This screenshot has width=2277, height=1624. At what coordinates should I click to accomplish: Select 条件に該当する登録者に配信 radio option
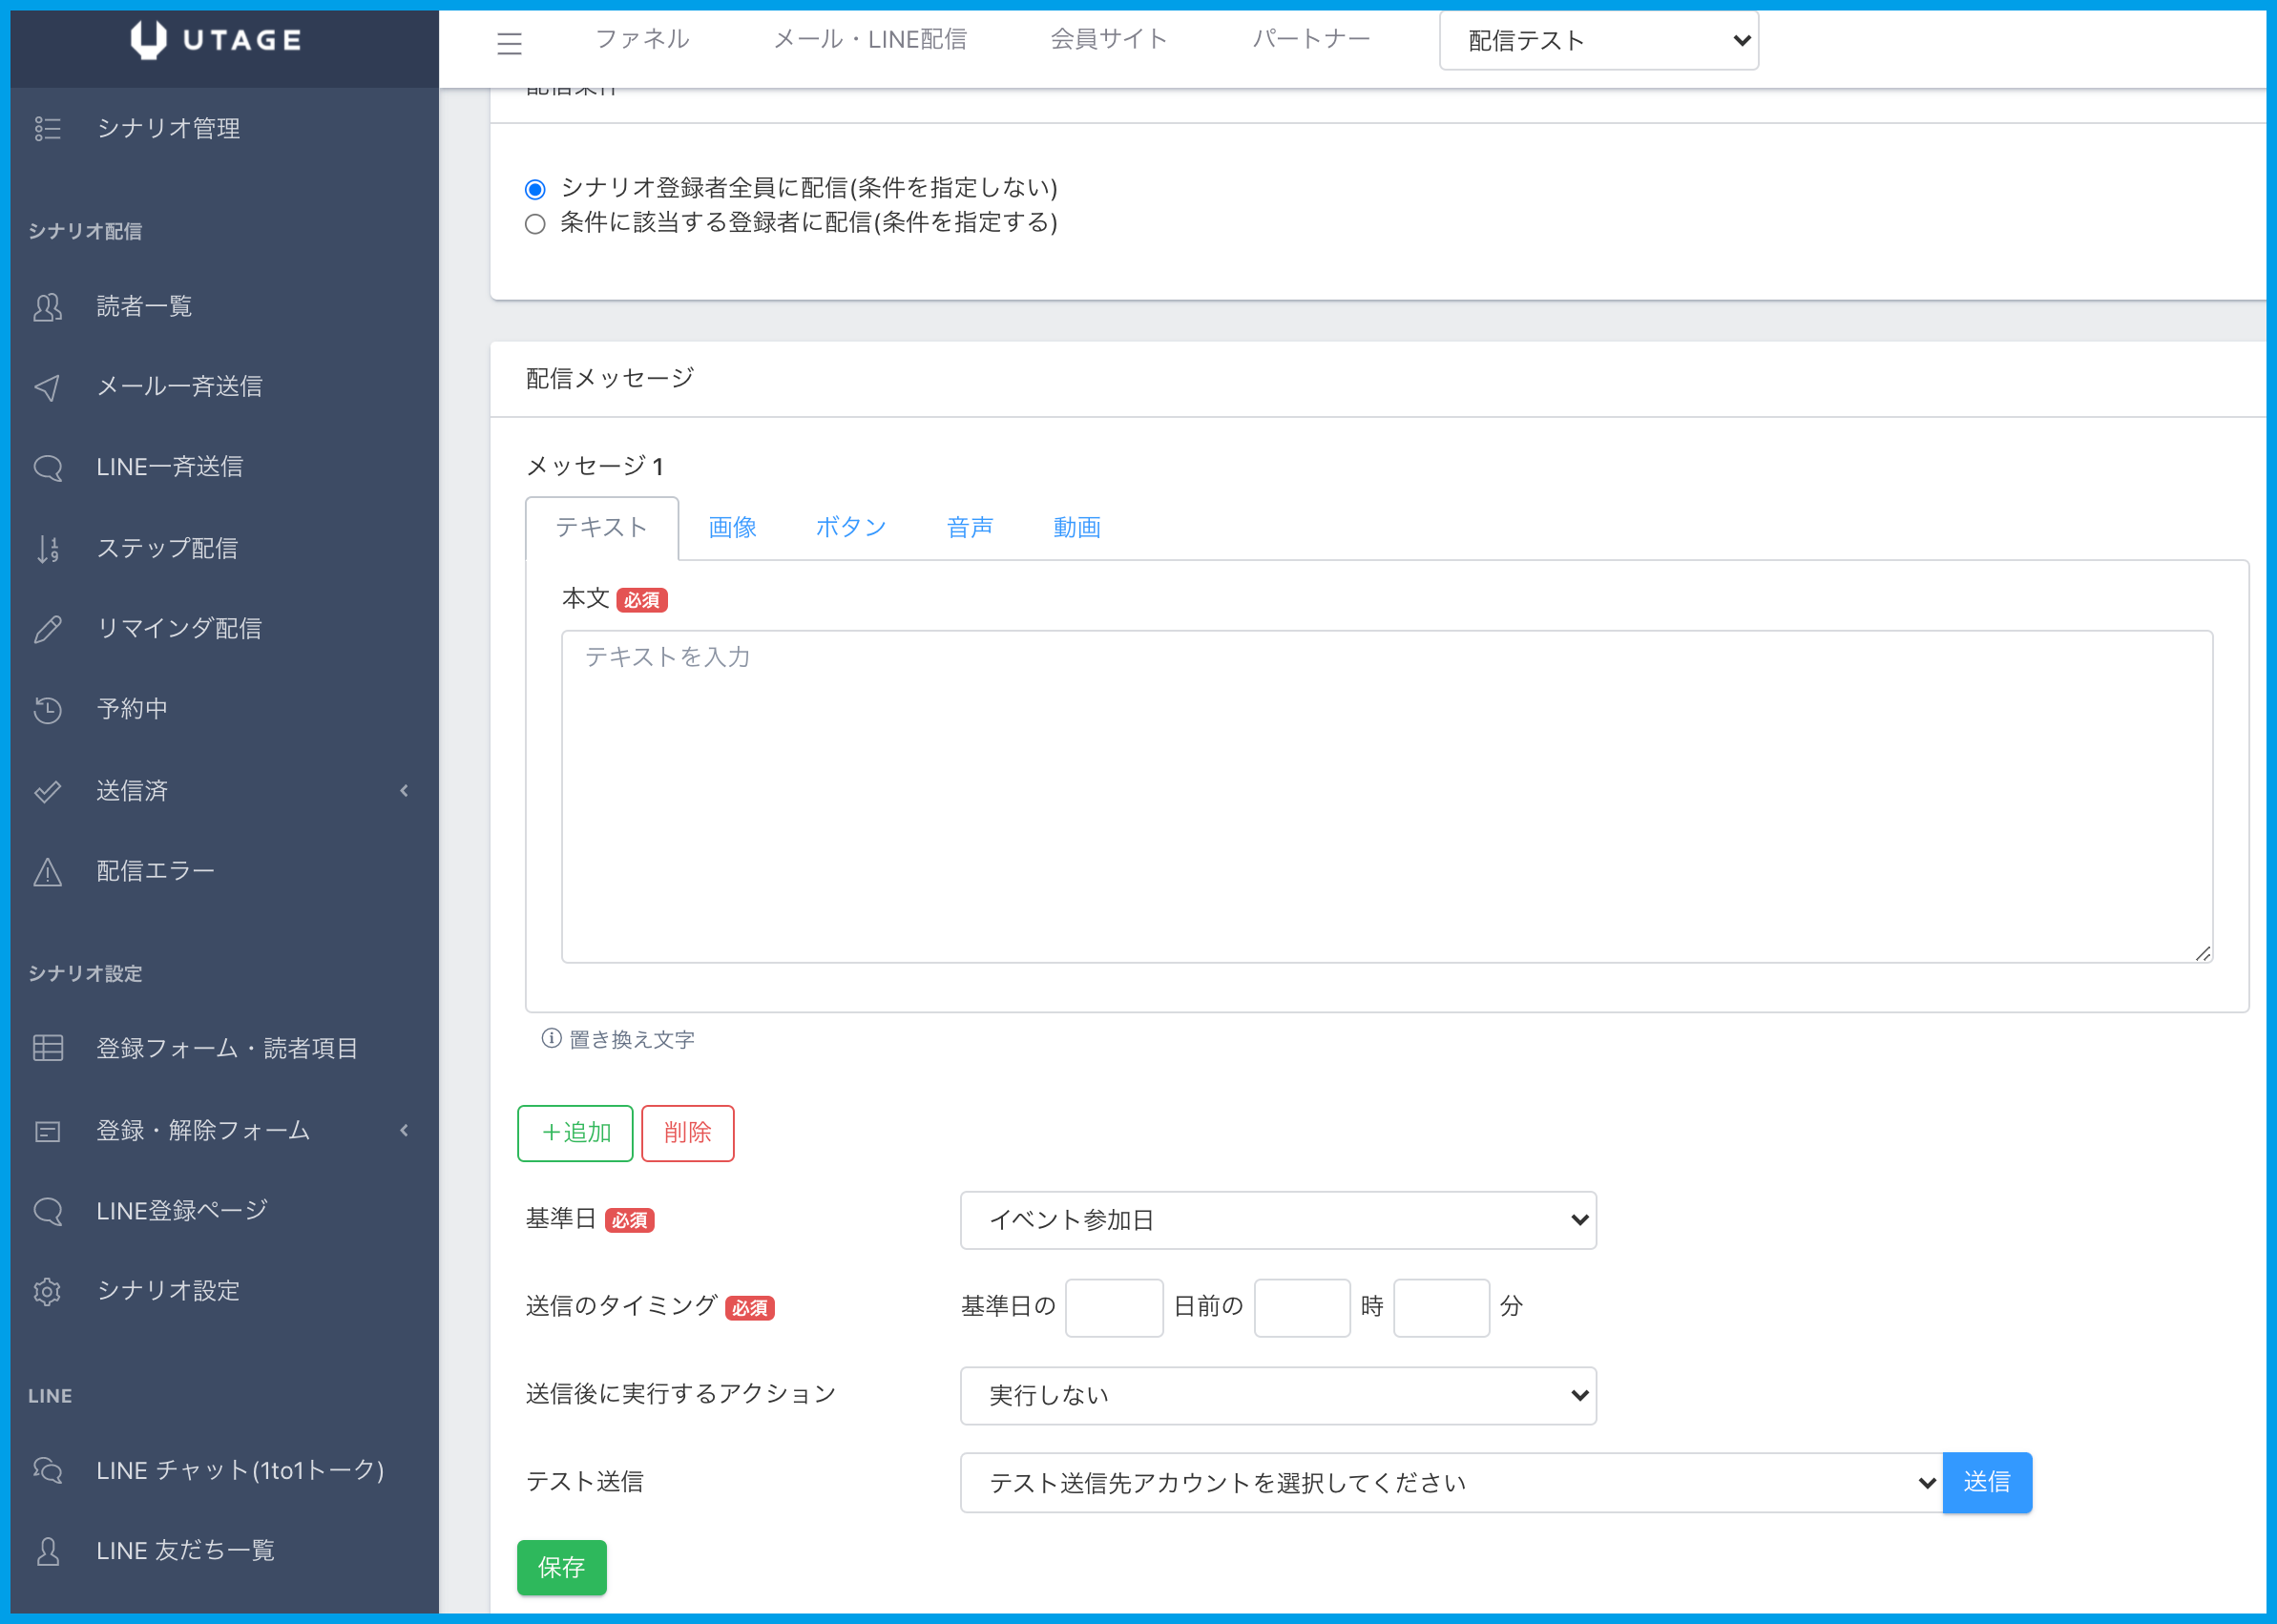coord(535,224)
